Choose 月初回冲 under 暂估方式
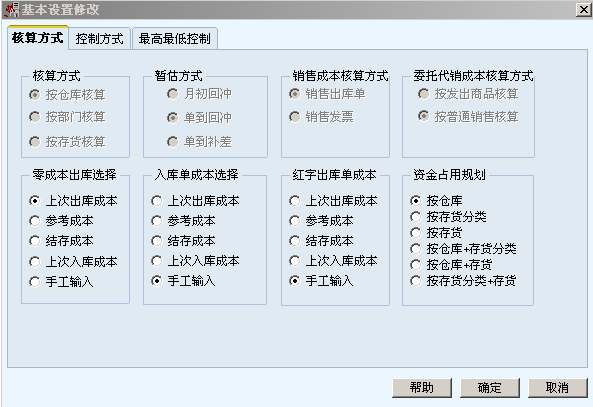The height and width of the screenshot is (407, 593). (x=200, y=93)
